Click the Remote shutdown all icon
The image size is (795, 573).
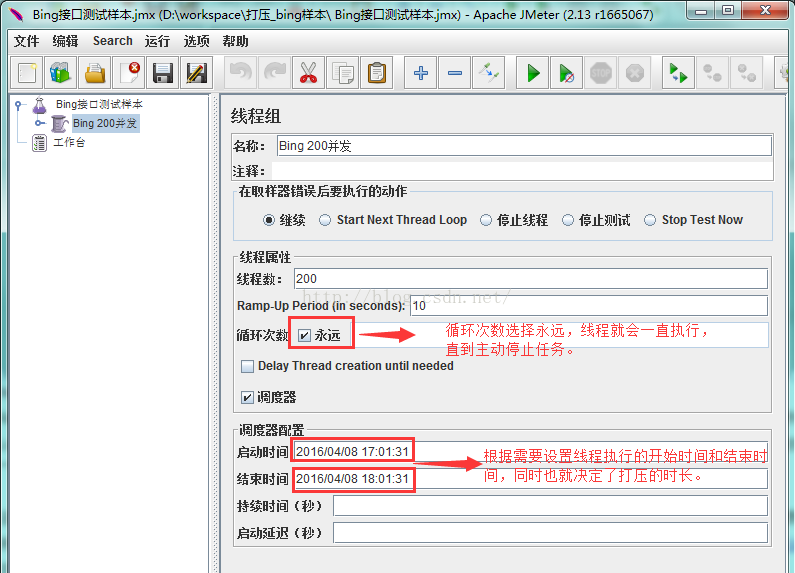click(746, 73)
